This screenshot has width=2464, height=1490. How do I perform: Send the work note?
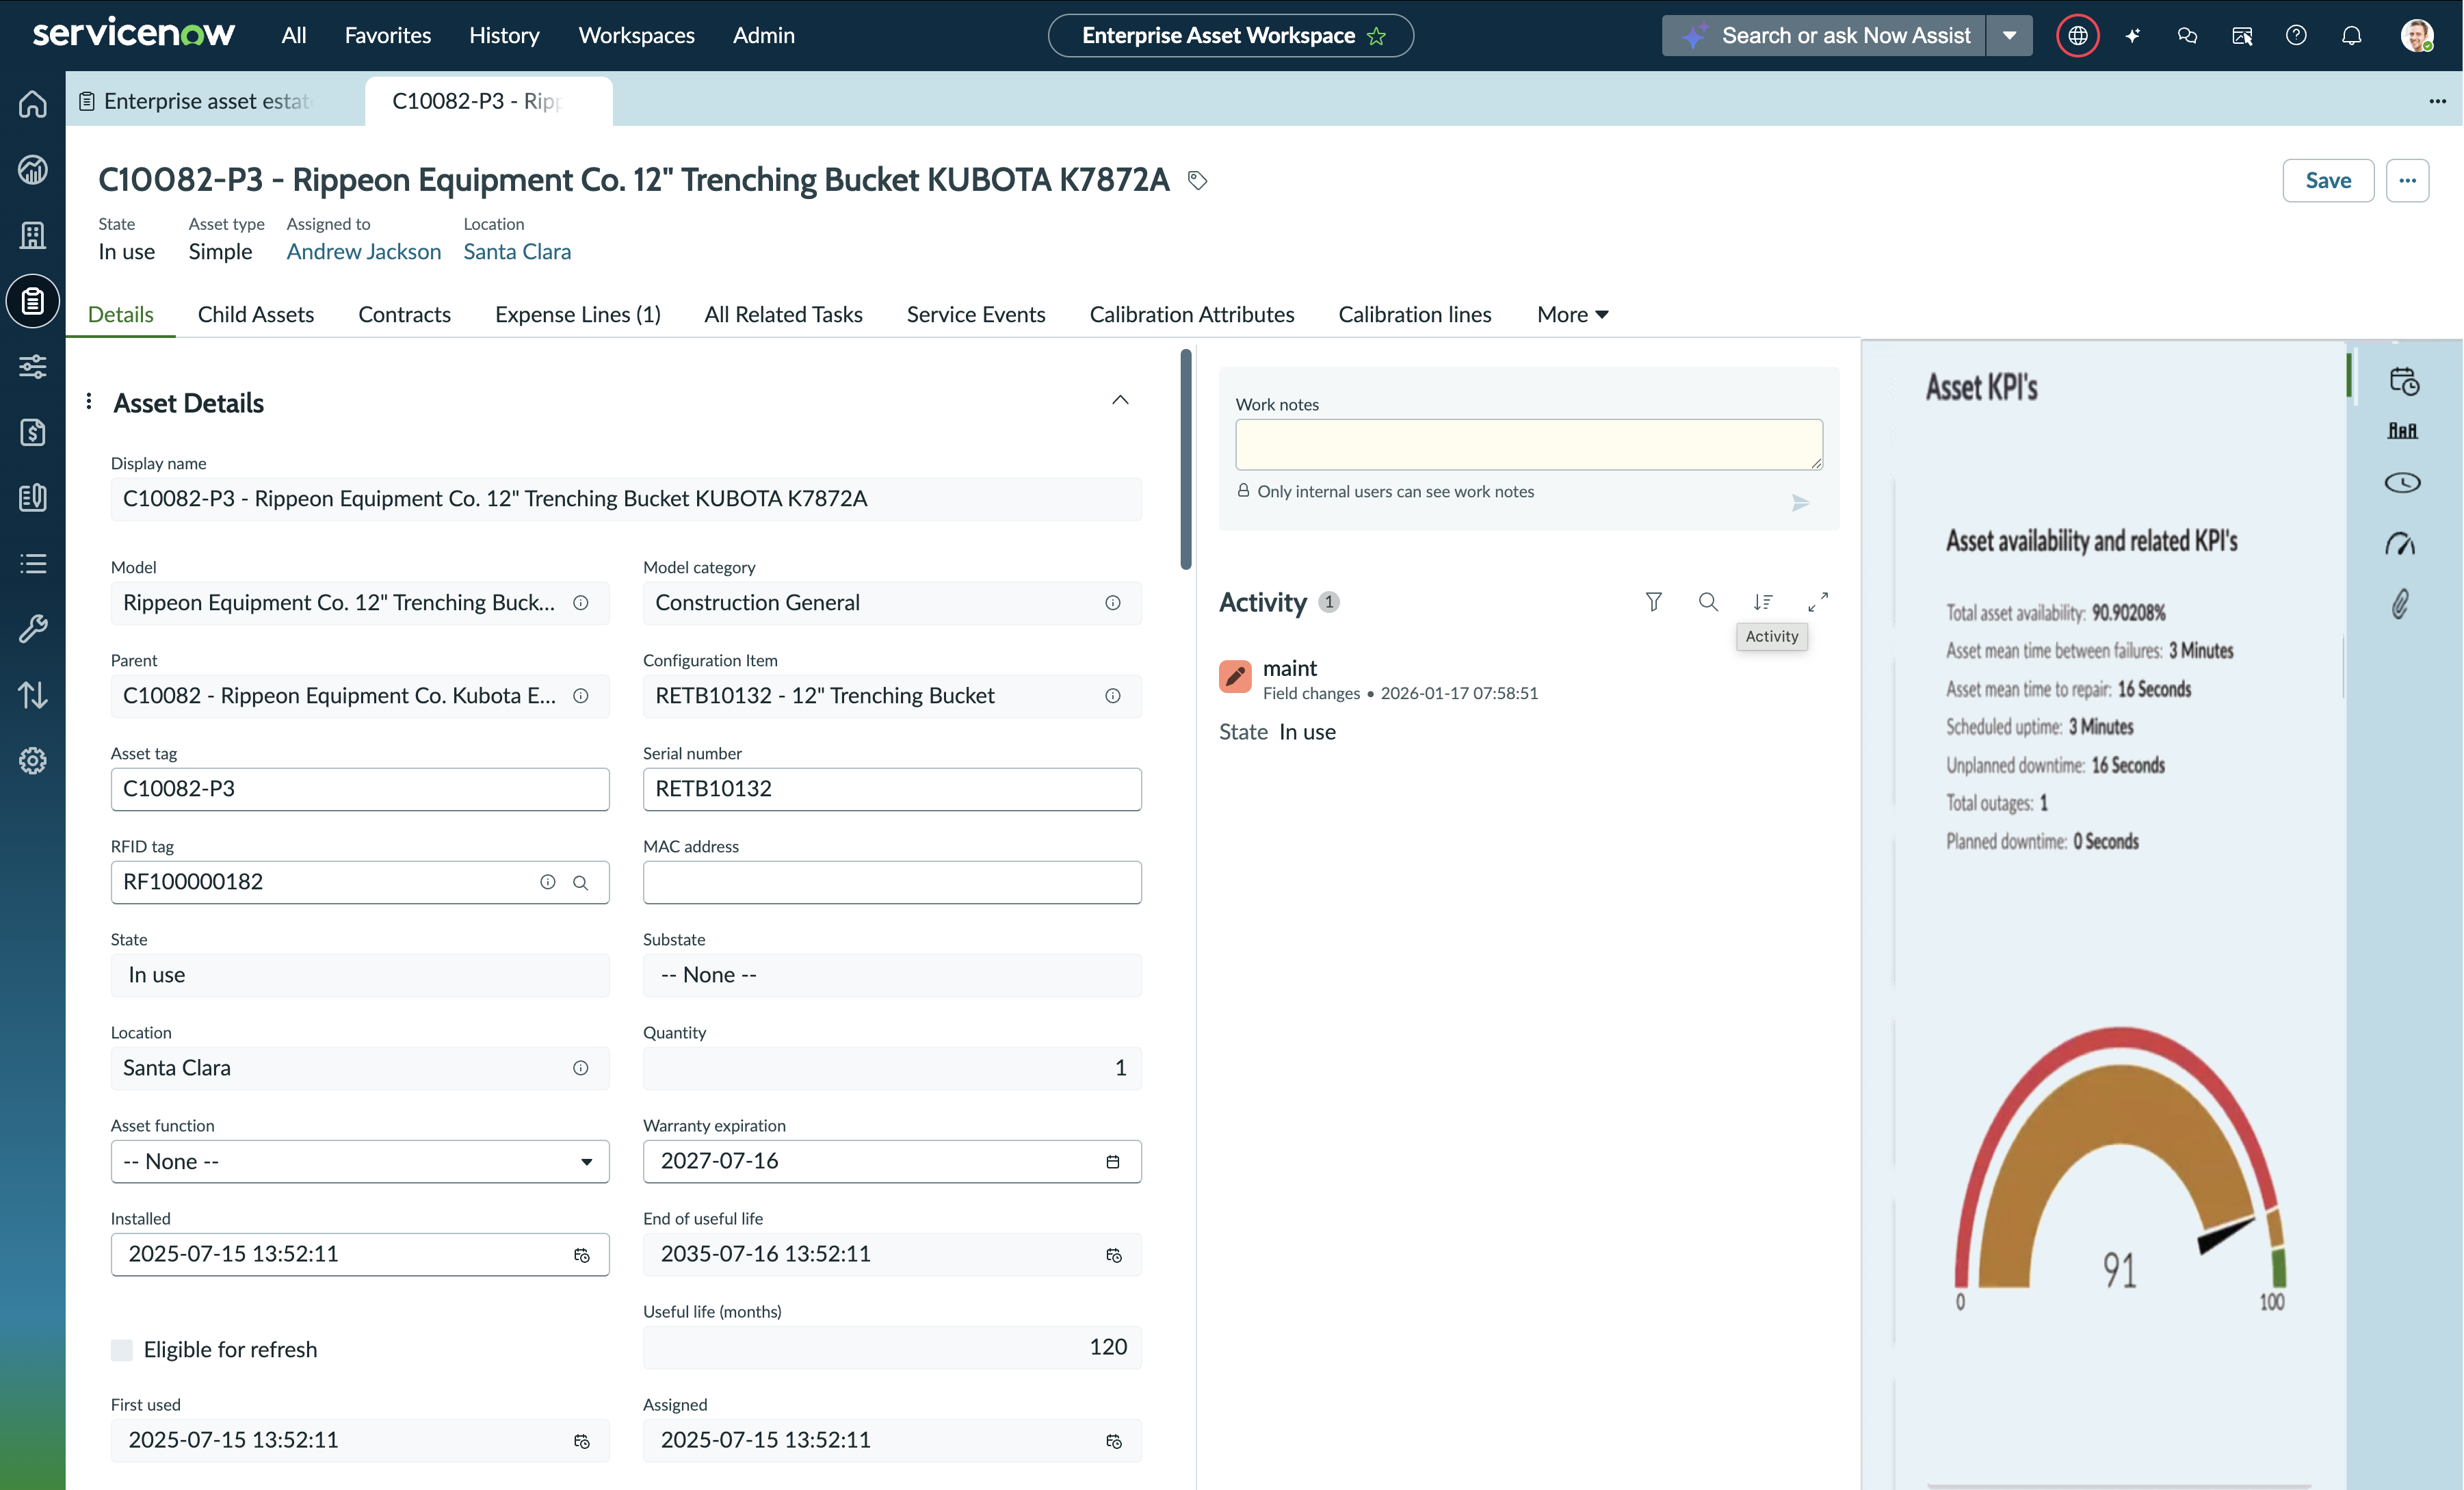point(1800,503)
